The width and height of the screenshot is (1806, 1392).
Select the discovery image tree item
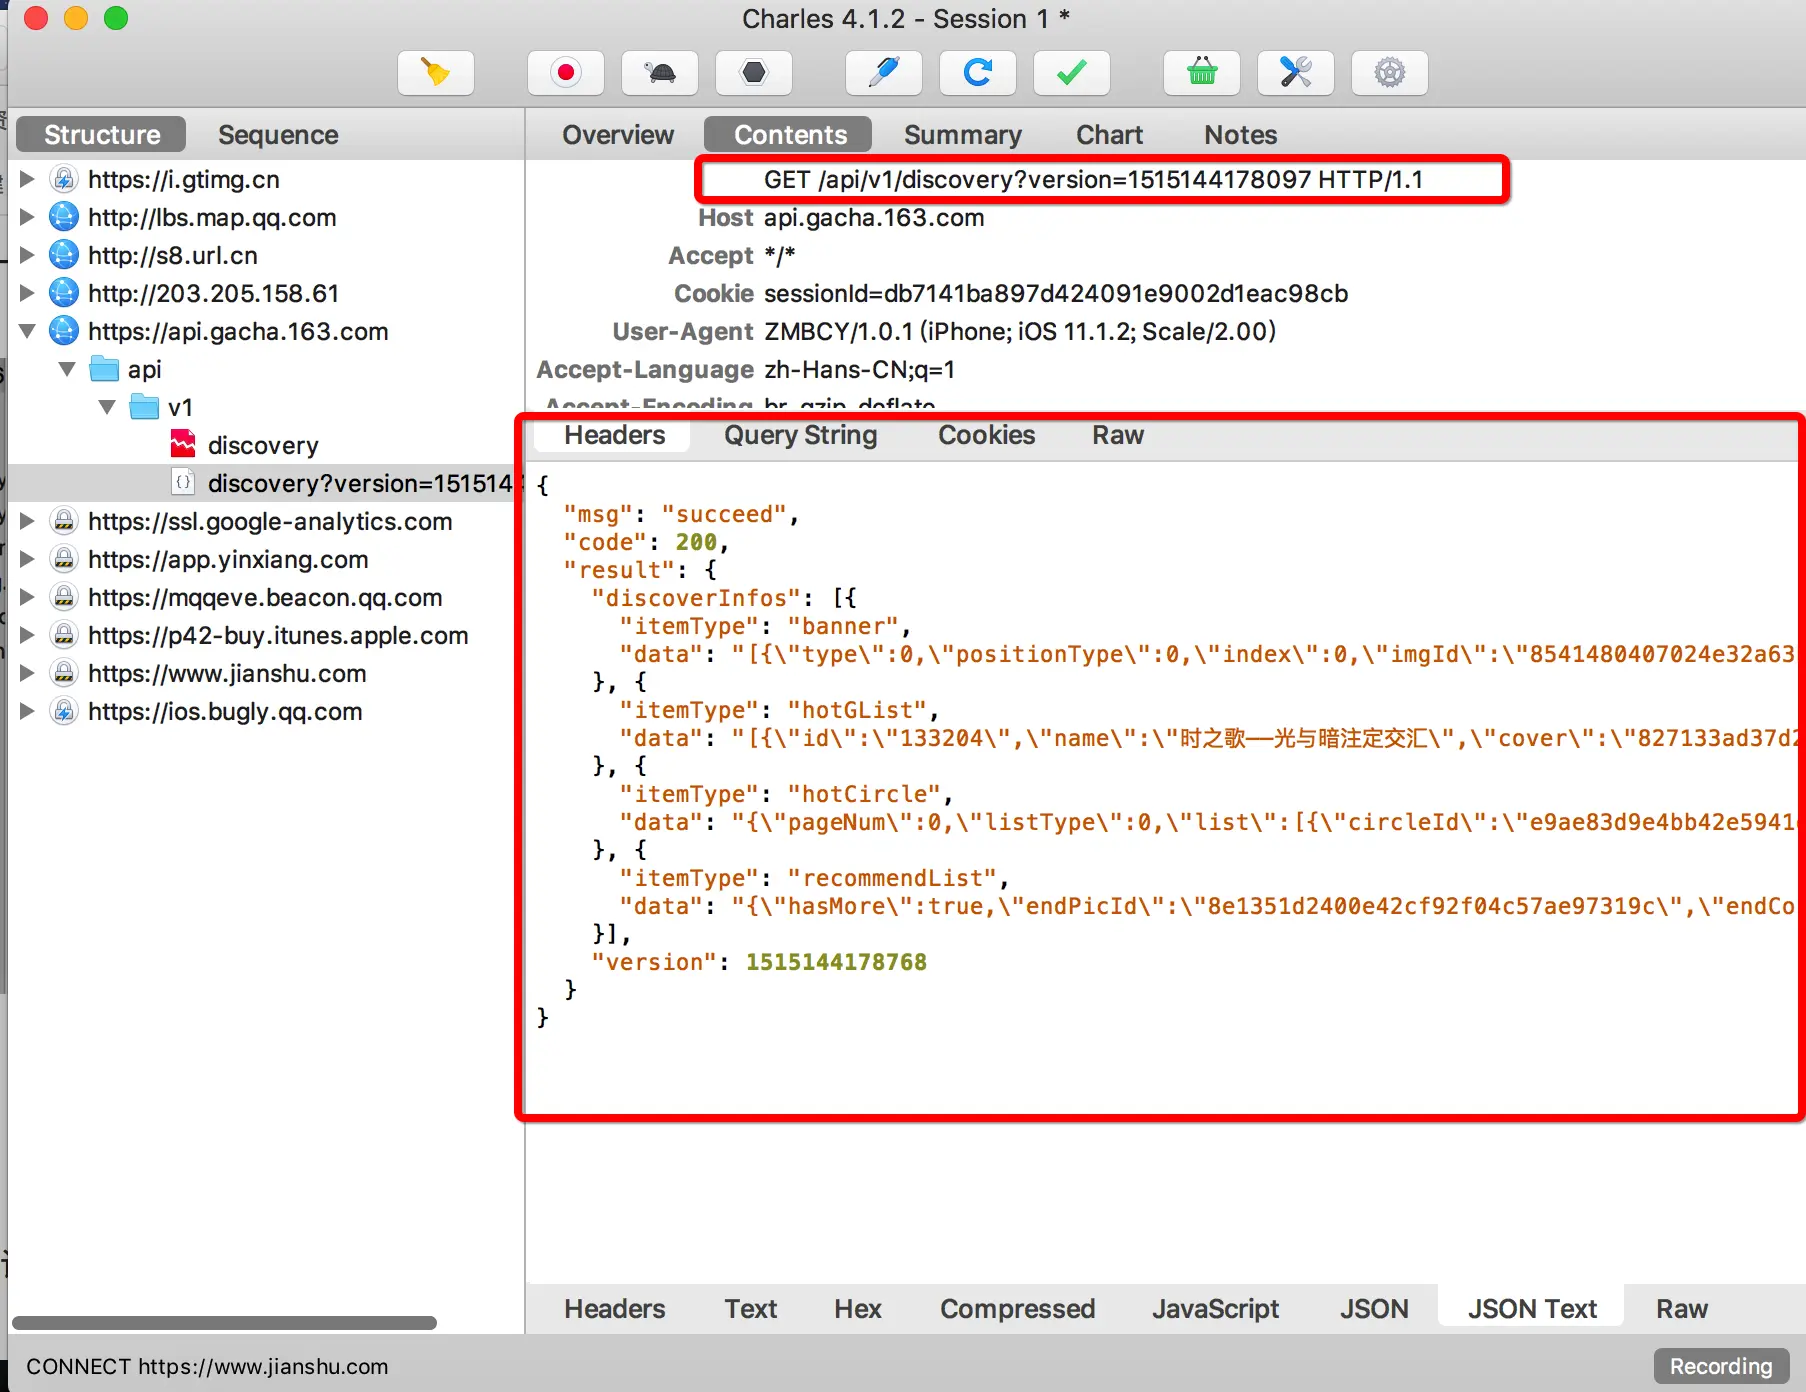pos(263,445)
